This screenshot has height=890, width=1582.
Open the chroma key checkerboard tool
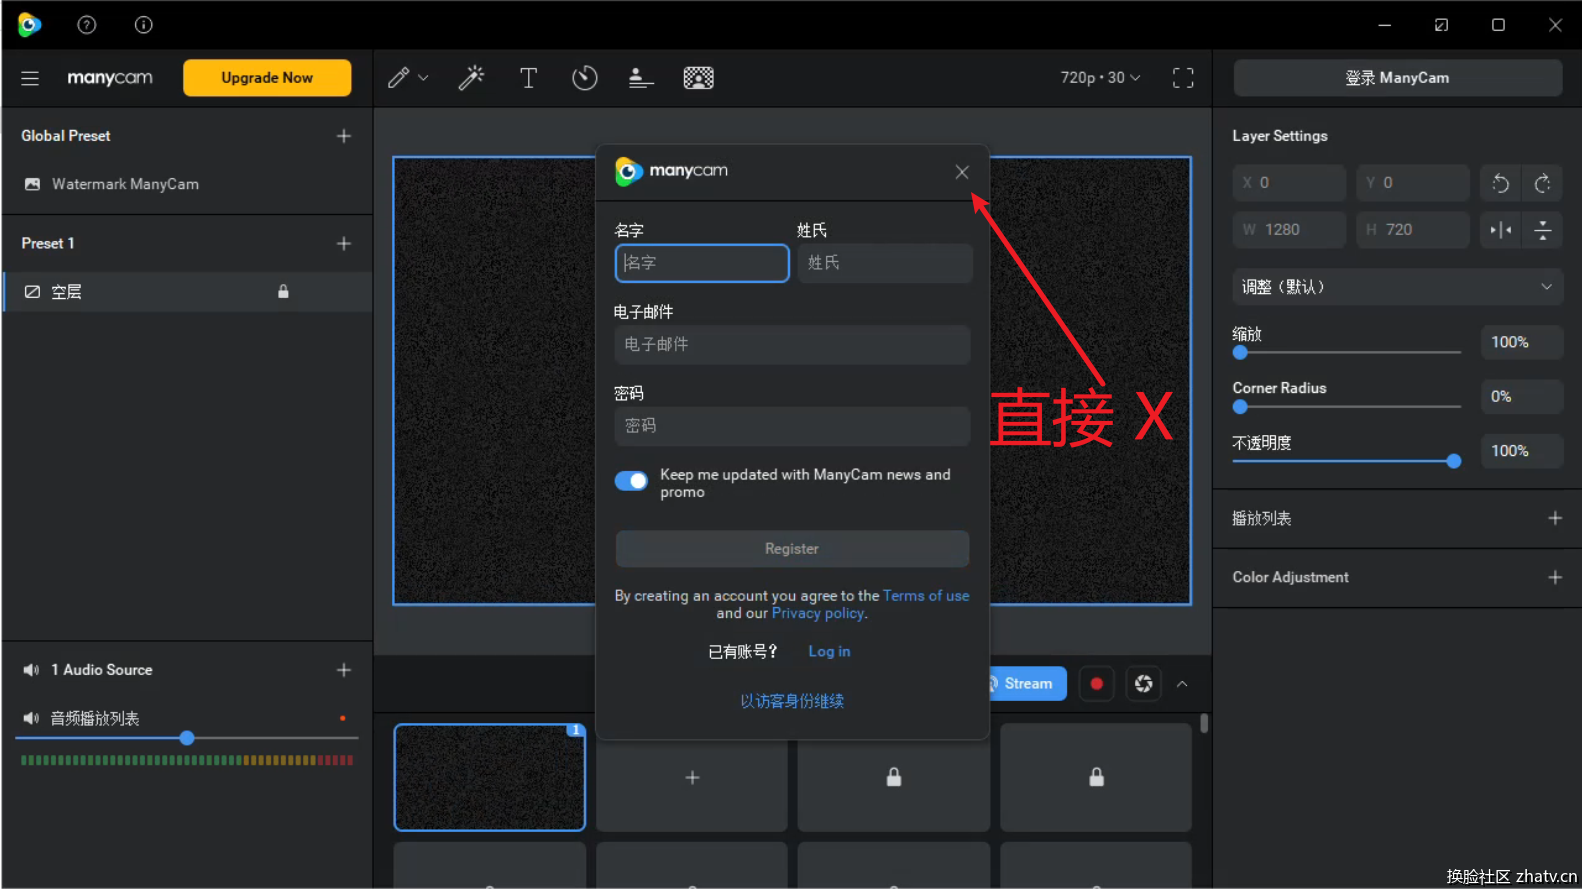698,78
